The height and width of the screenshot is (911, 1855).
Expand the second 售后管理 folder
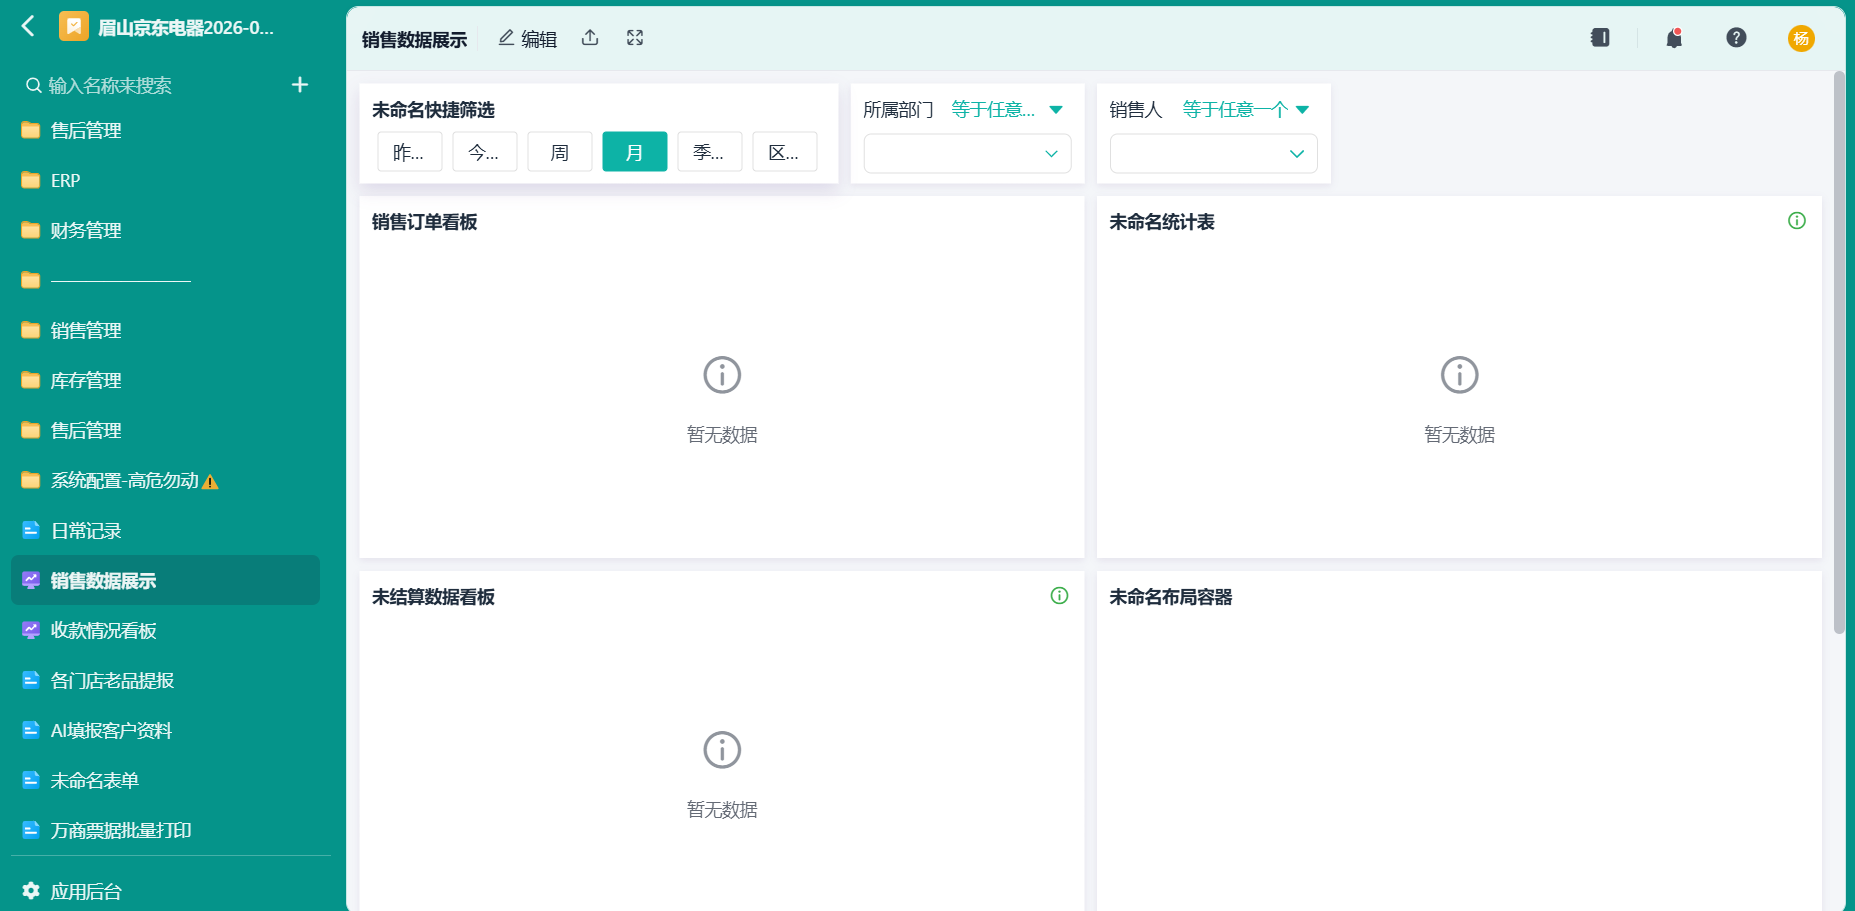[x=165, y=430]
